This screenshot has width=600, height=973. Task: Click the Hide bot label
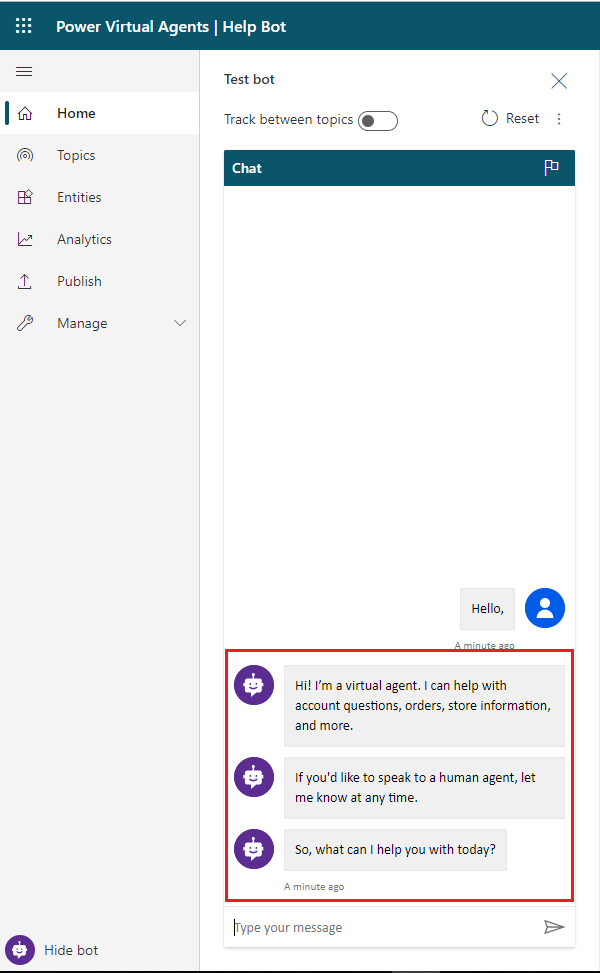71,950
